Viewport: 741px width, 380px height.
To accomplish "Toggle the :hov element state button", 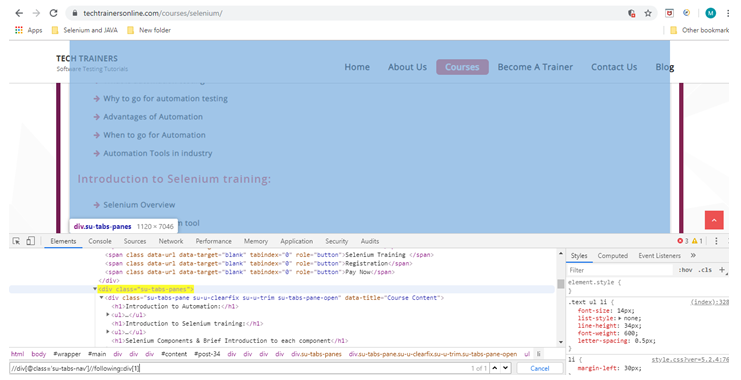I will pyautogui.click(x=685, y=270).
